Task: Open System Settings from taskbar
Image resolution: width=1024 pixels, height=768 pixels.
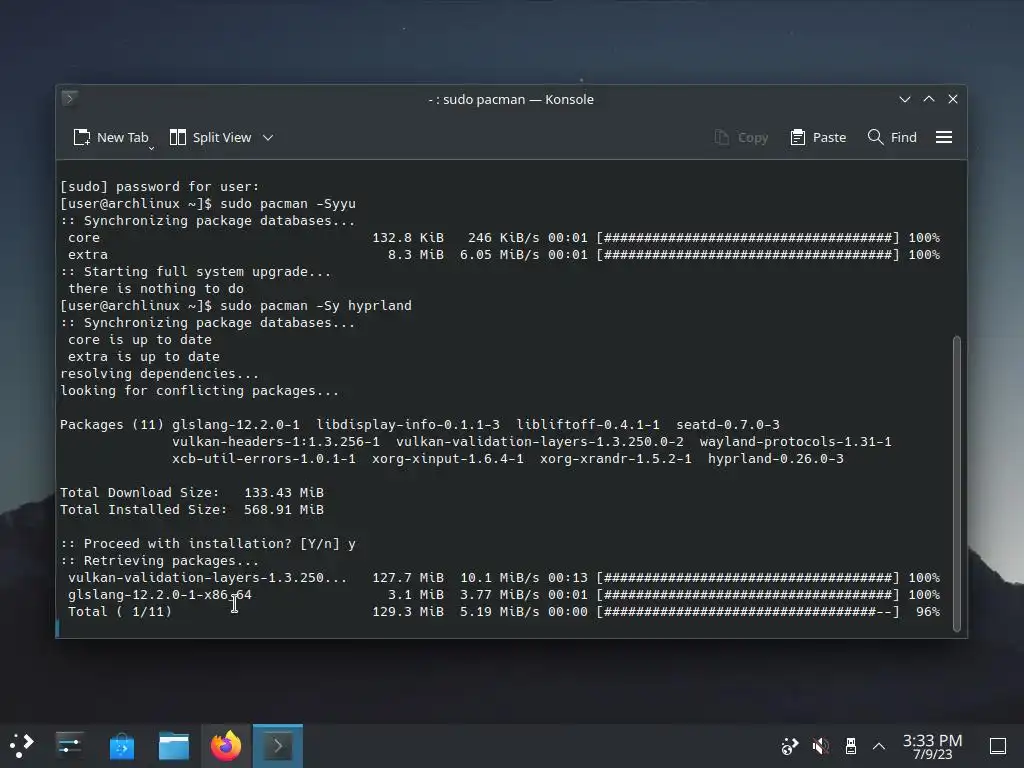Action: tap(69, 745)
